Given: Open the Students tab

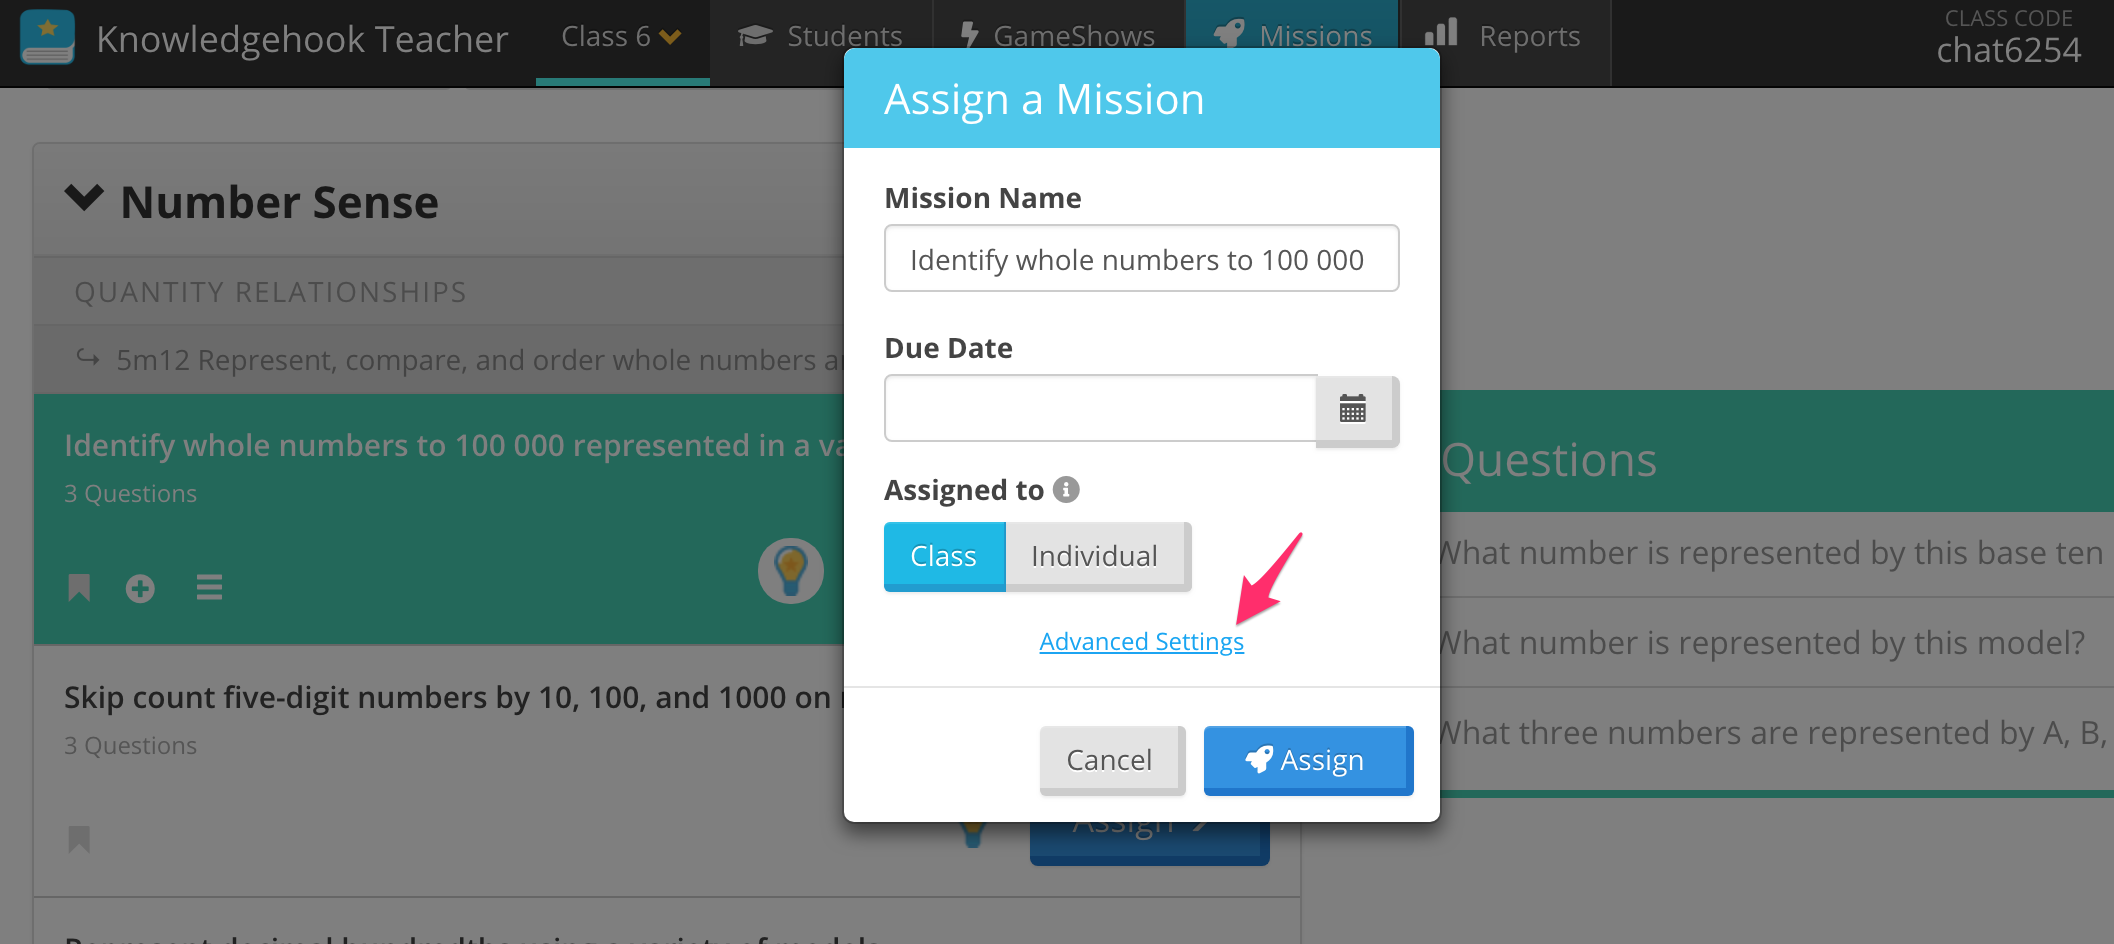Looking at the screenshot, I should pos(820,38).
